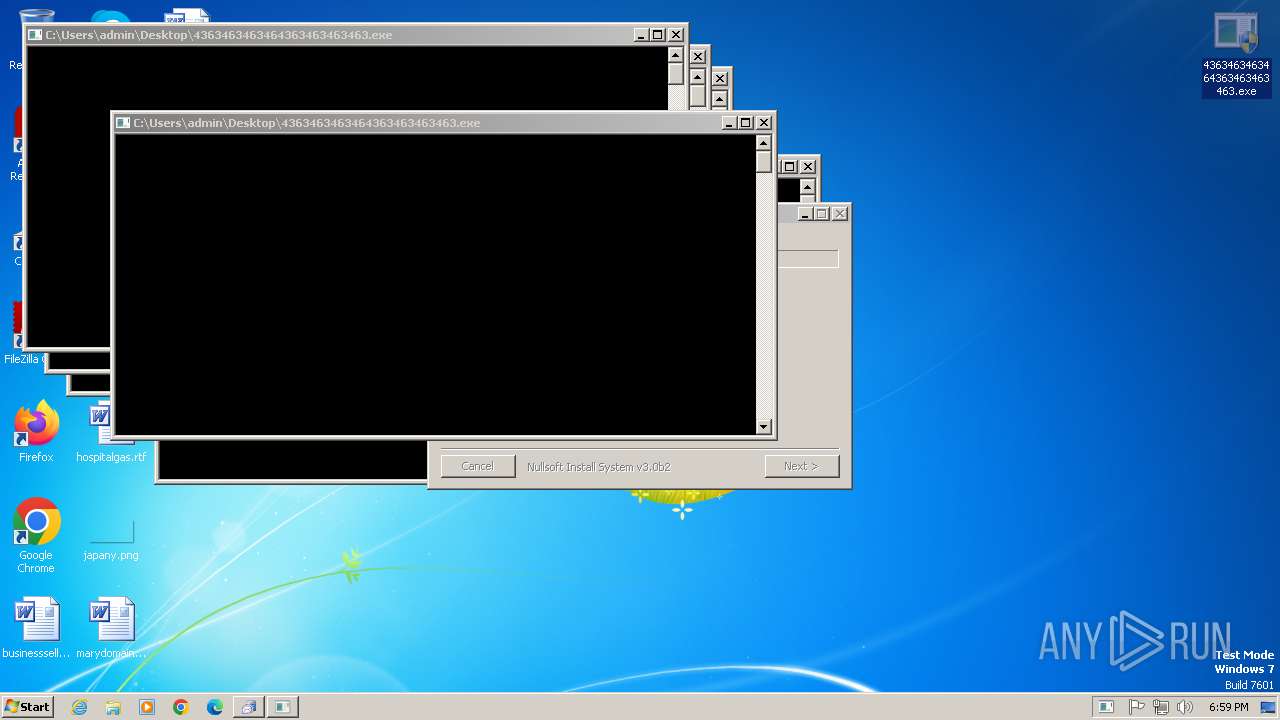
Task: Open the system menu icon of the rear console
Action: pyautogui.click(x=35, y=35)
